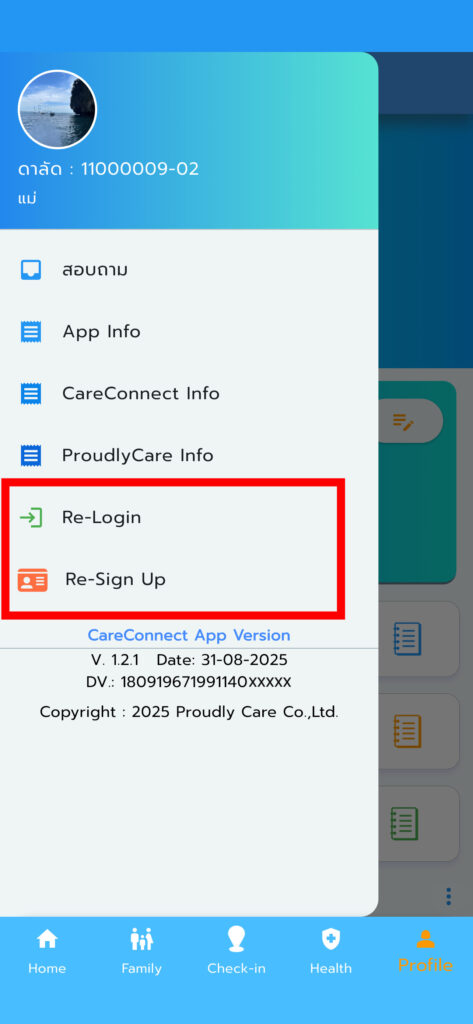Click the orange ID card icon
This screenshot has height=1024, width=473.
(x=33, y=580)
